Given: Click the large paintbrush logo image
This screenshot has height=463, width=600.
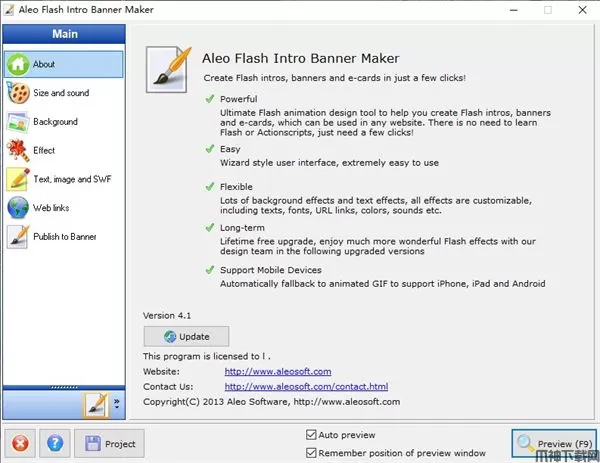Looking at the screenshot, I should tap(168, 70).
